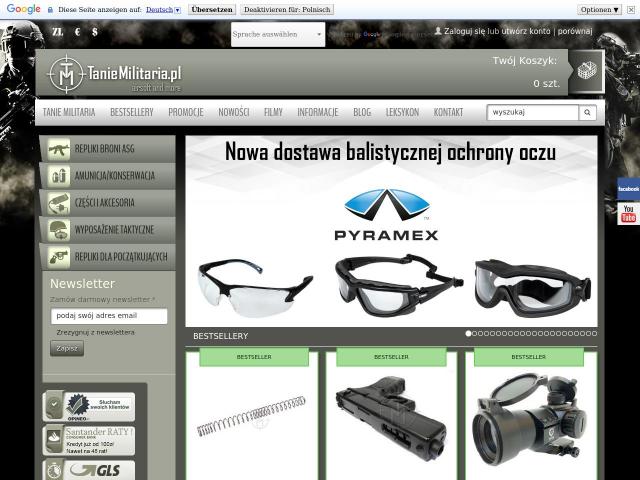The image size is (640, 480).
Task: Open the shopping cart basket icon
Action: [587, 71]
